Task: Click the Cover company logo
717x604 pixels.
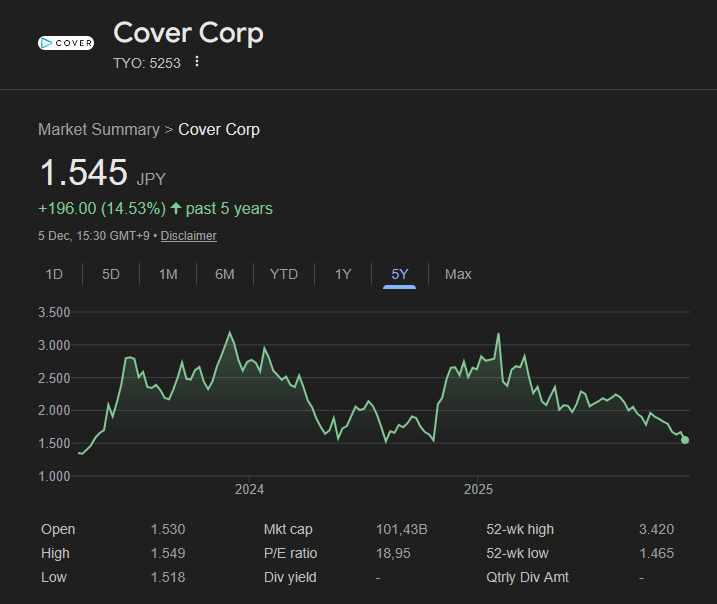Action: tap(66, 43)
